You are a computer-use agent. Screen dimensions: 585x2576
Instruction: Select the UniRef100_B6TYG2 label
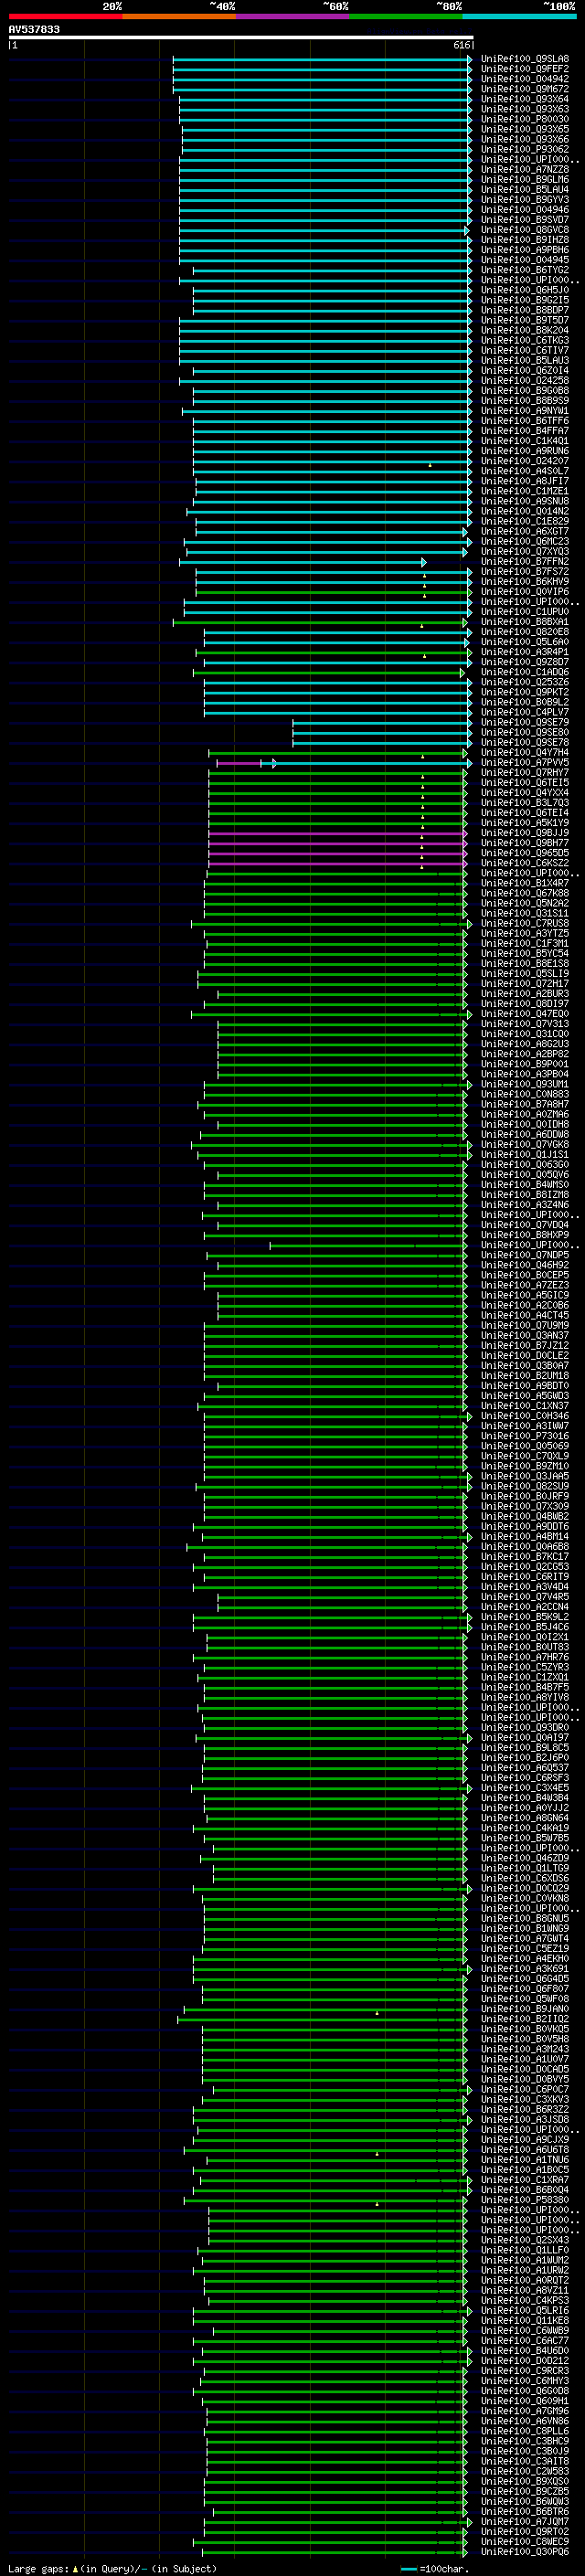click(525, 270)
